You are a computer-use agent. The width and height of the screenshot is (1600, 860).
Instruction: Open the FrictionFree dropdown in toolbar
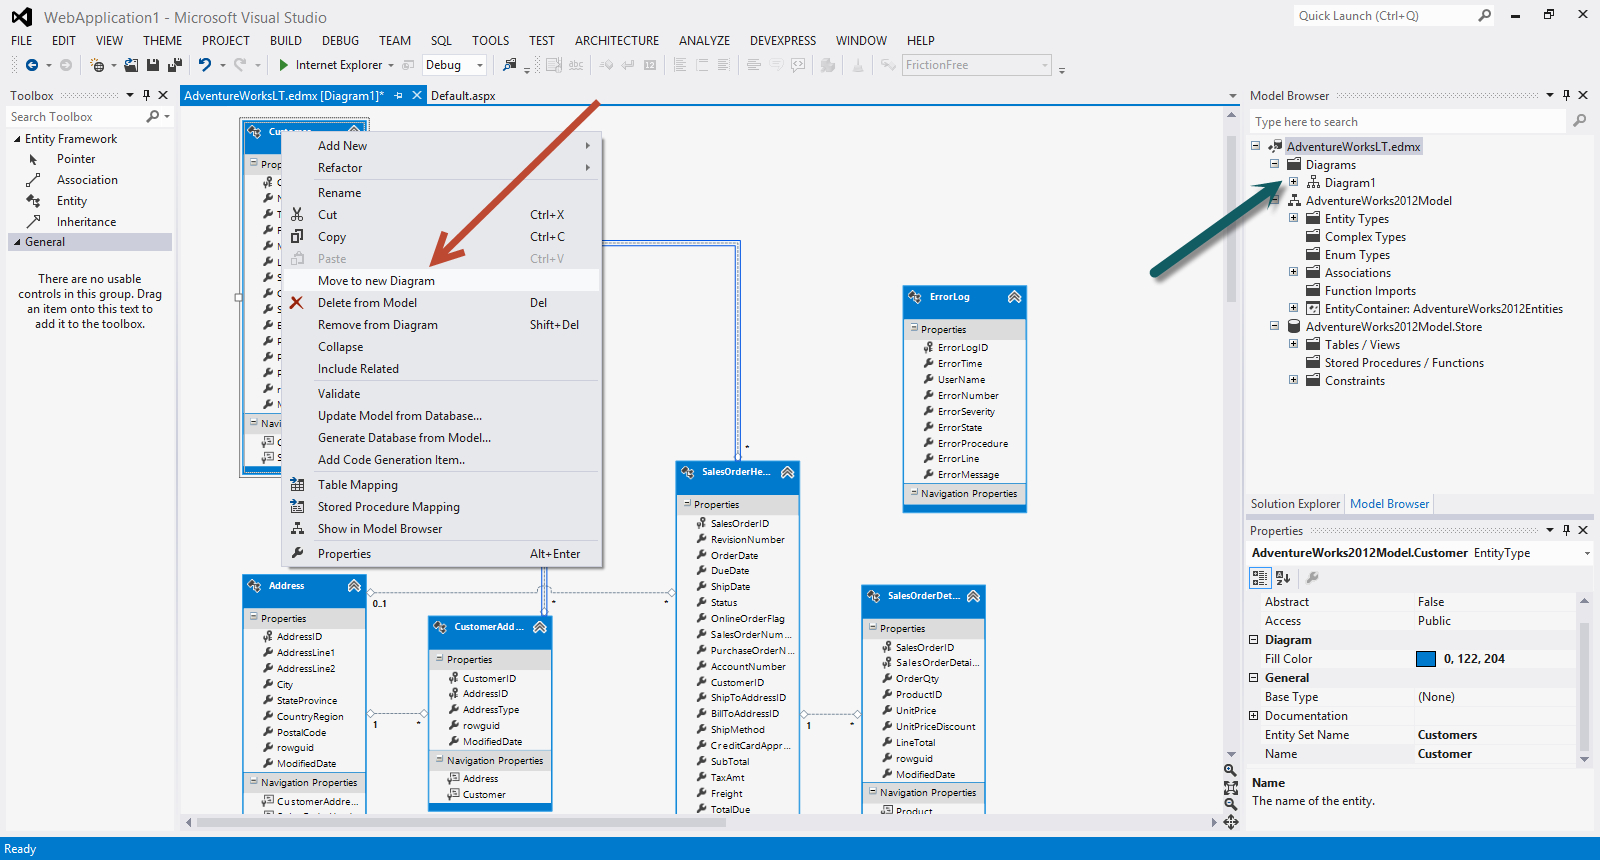click(1045, 65)
